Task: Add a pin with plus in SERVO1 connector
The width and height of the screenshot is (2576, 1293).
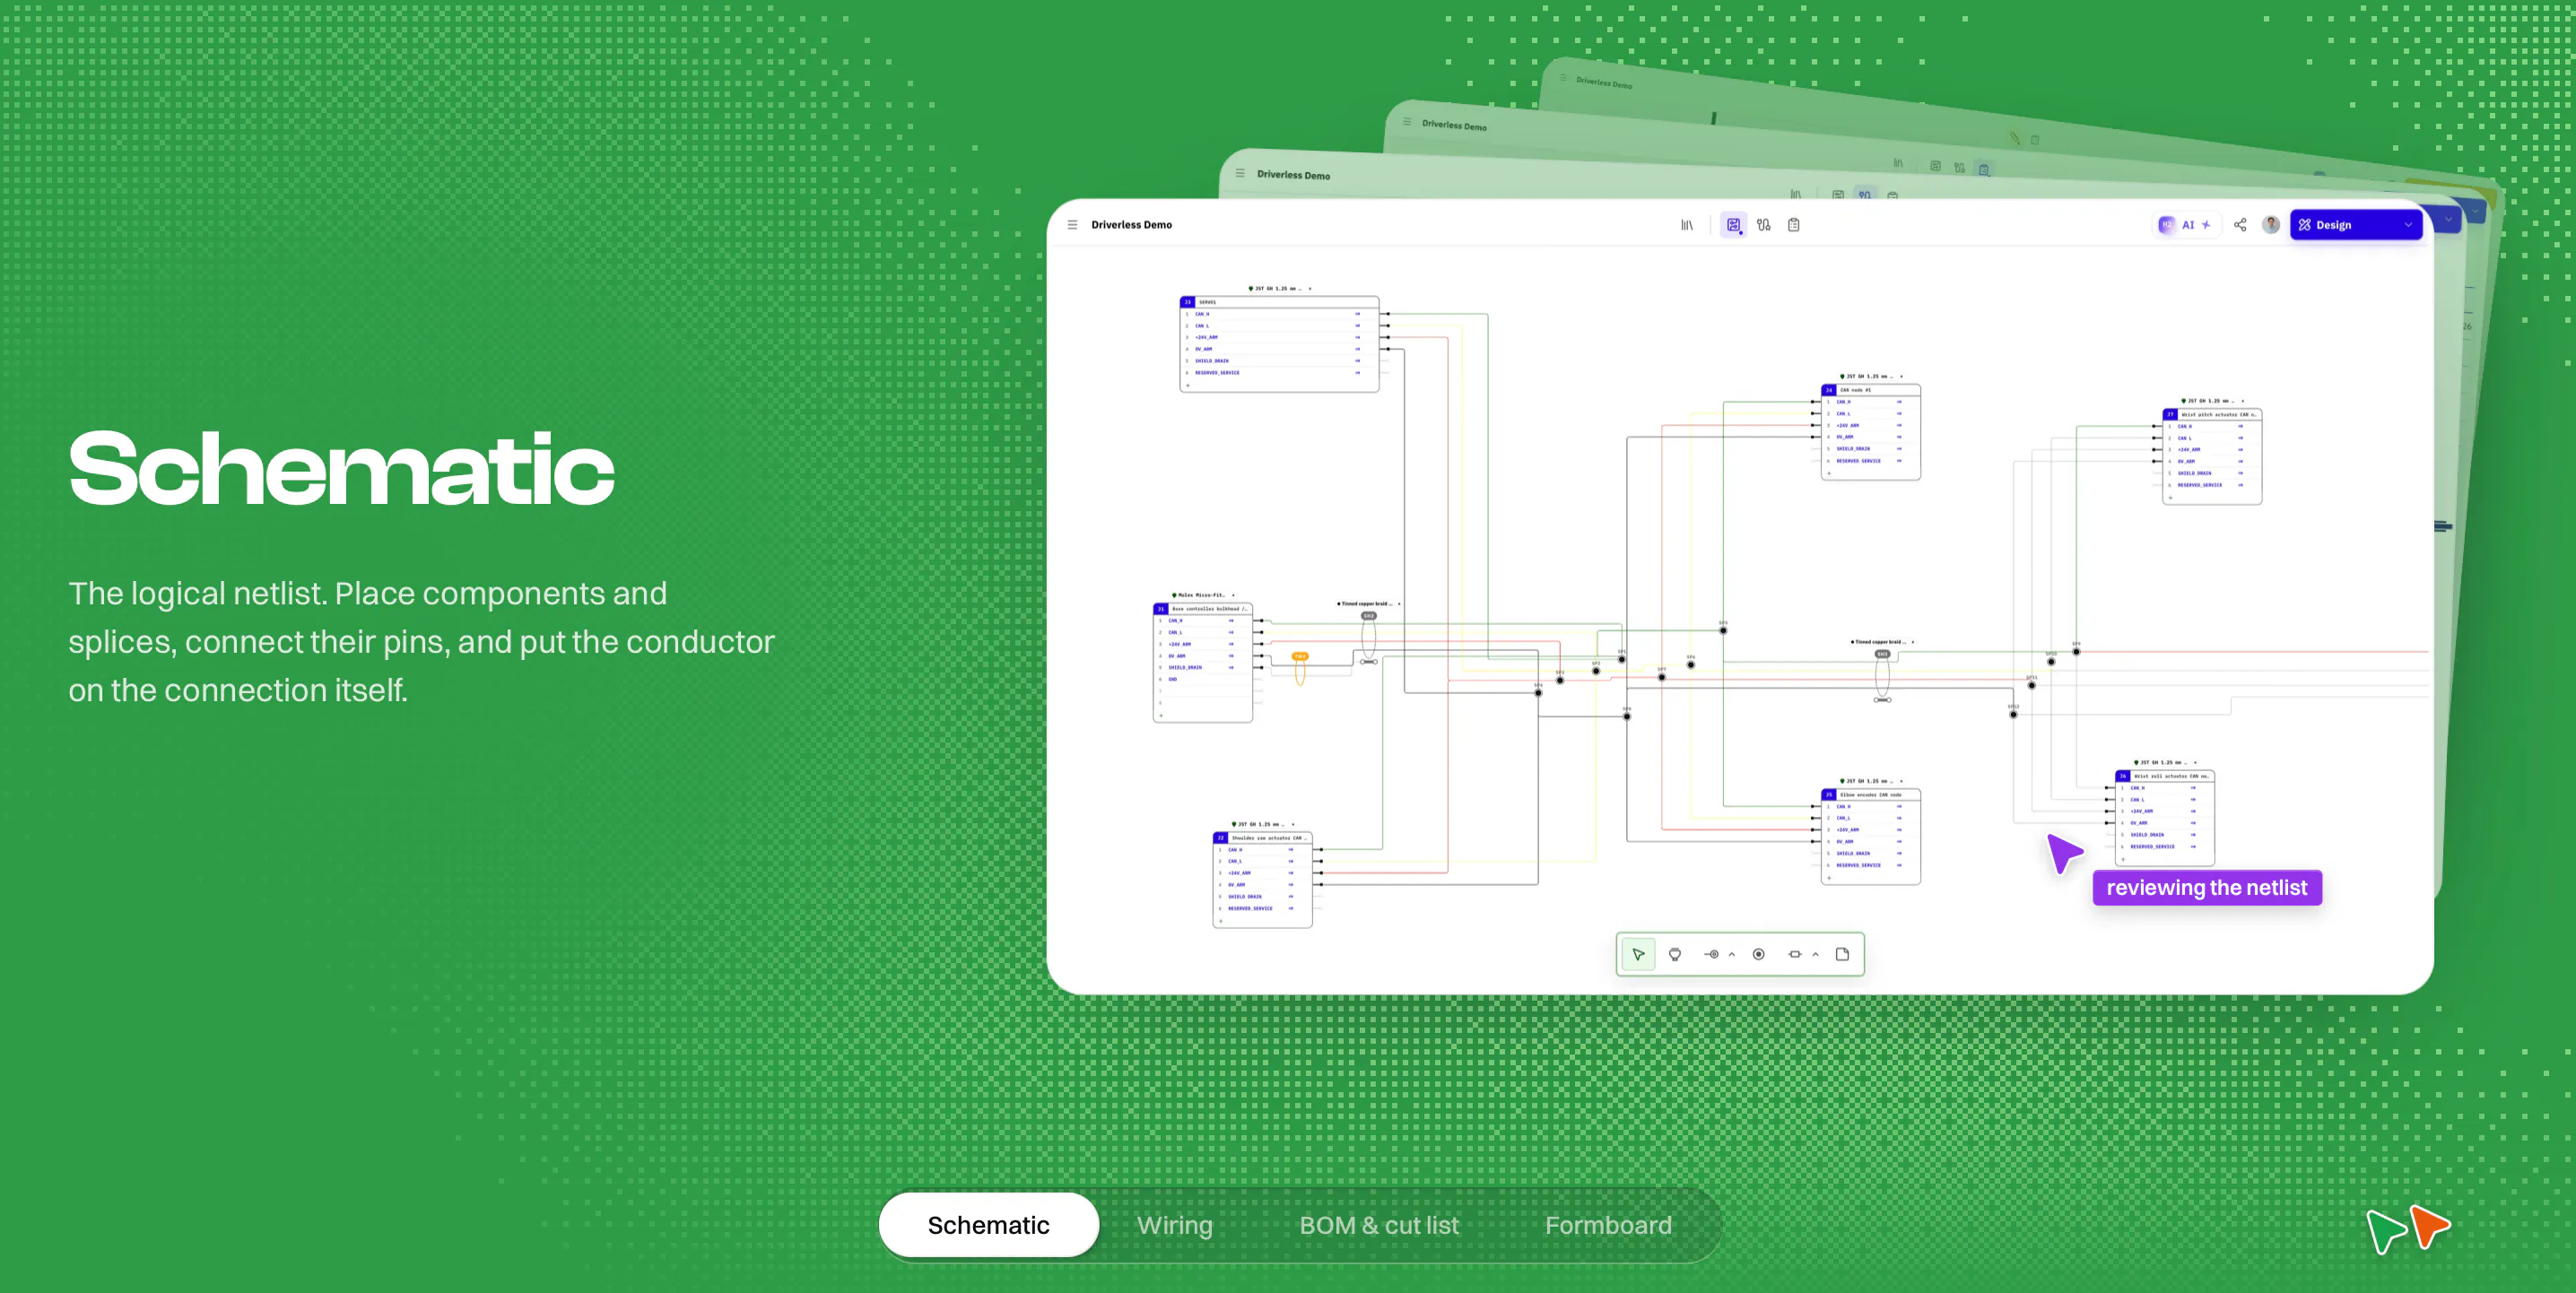Action: click(x=1187, y=385)
